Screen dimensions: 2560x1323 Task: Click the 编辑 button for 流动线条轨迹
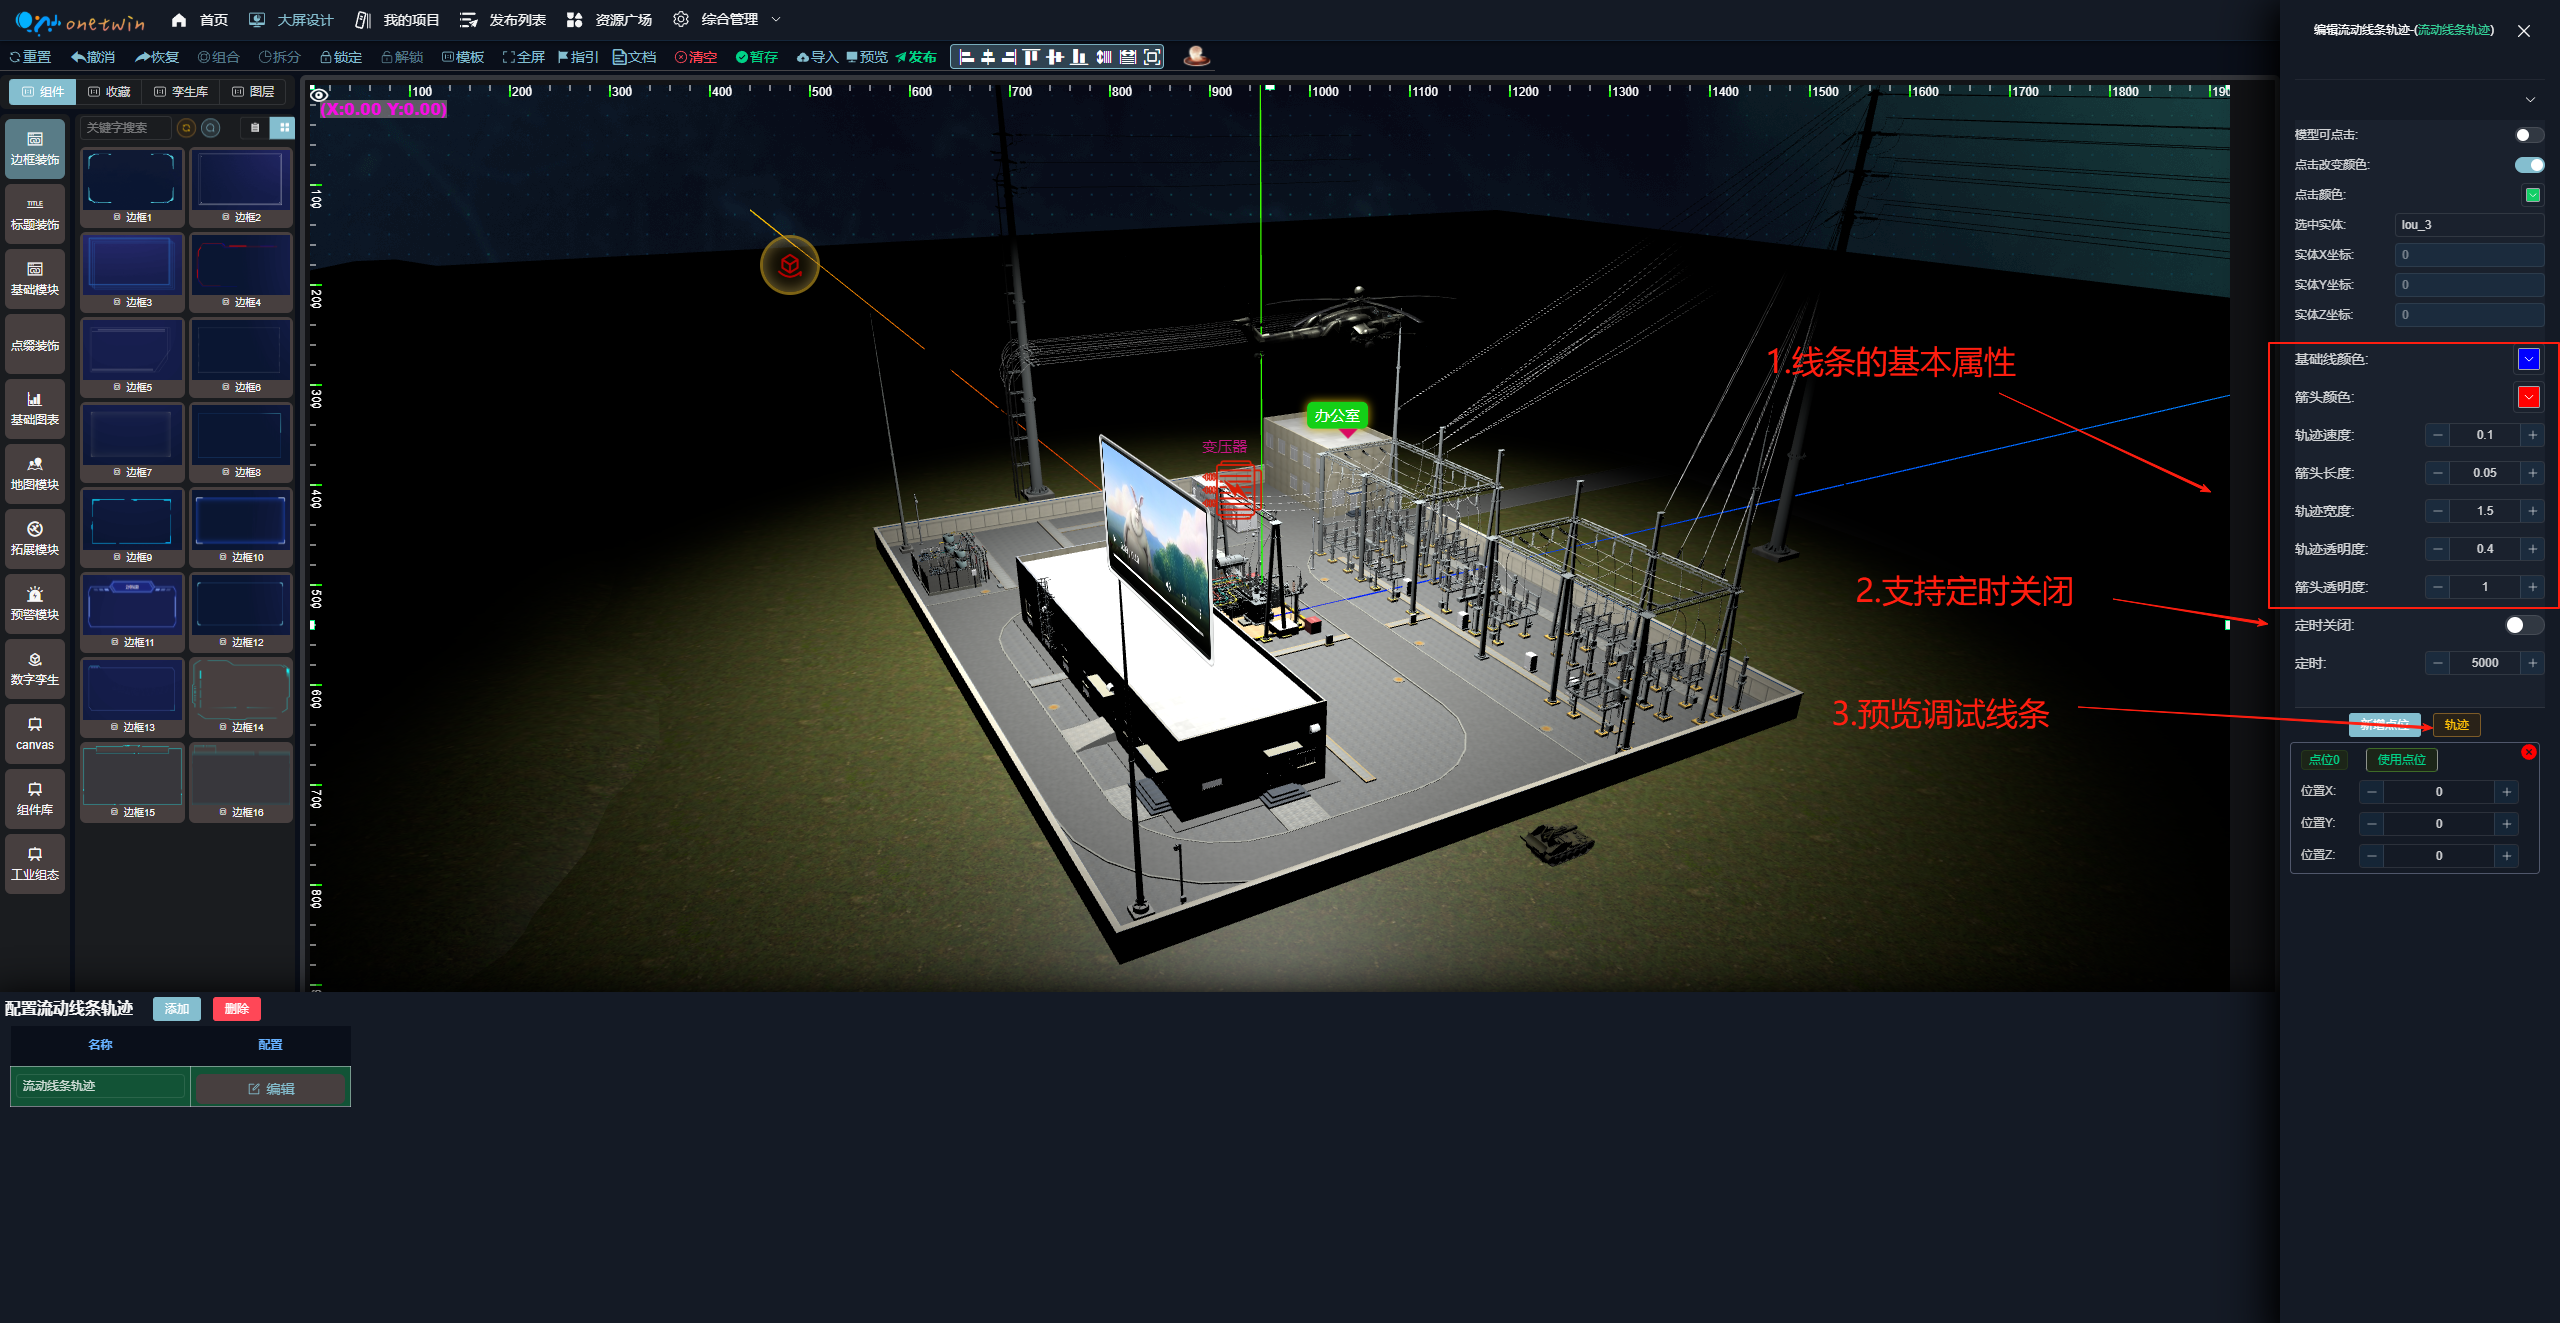(x=270, y=1088)
